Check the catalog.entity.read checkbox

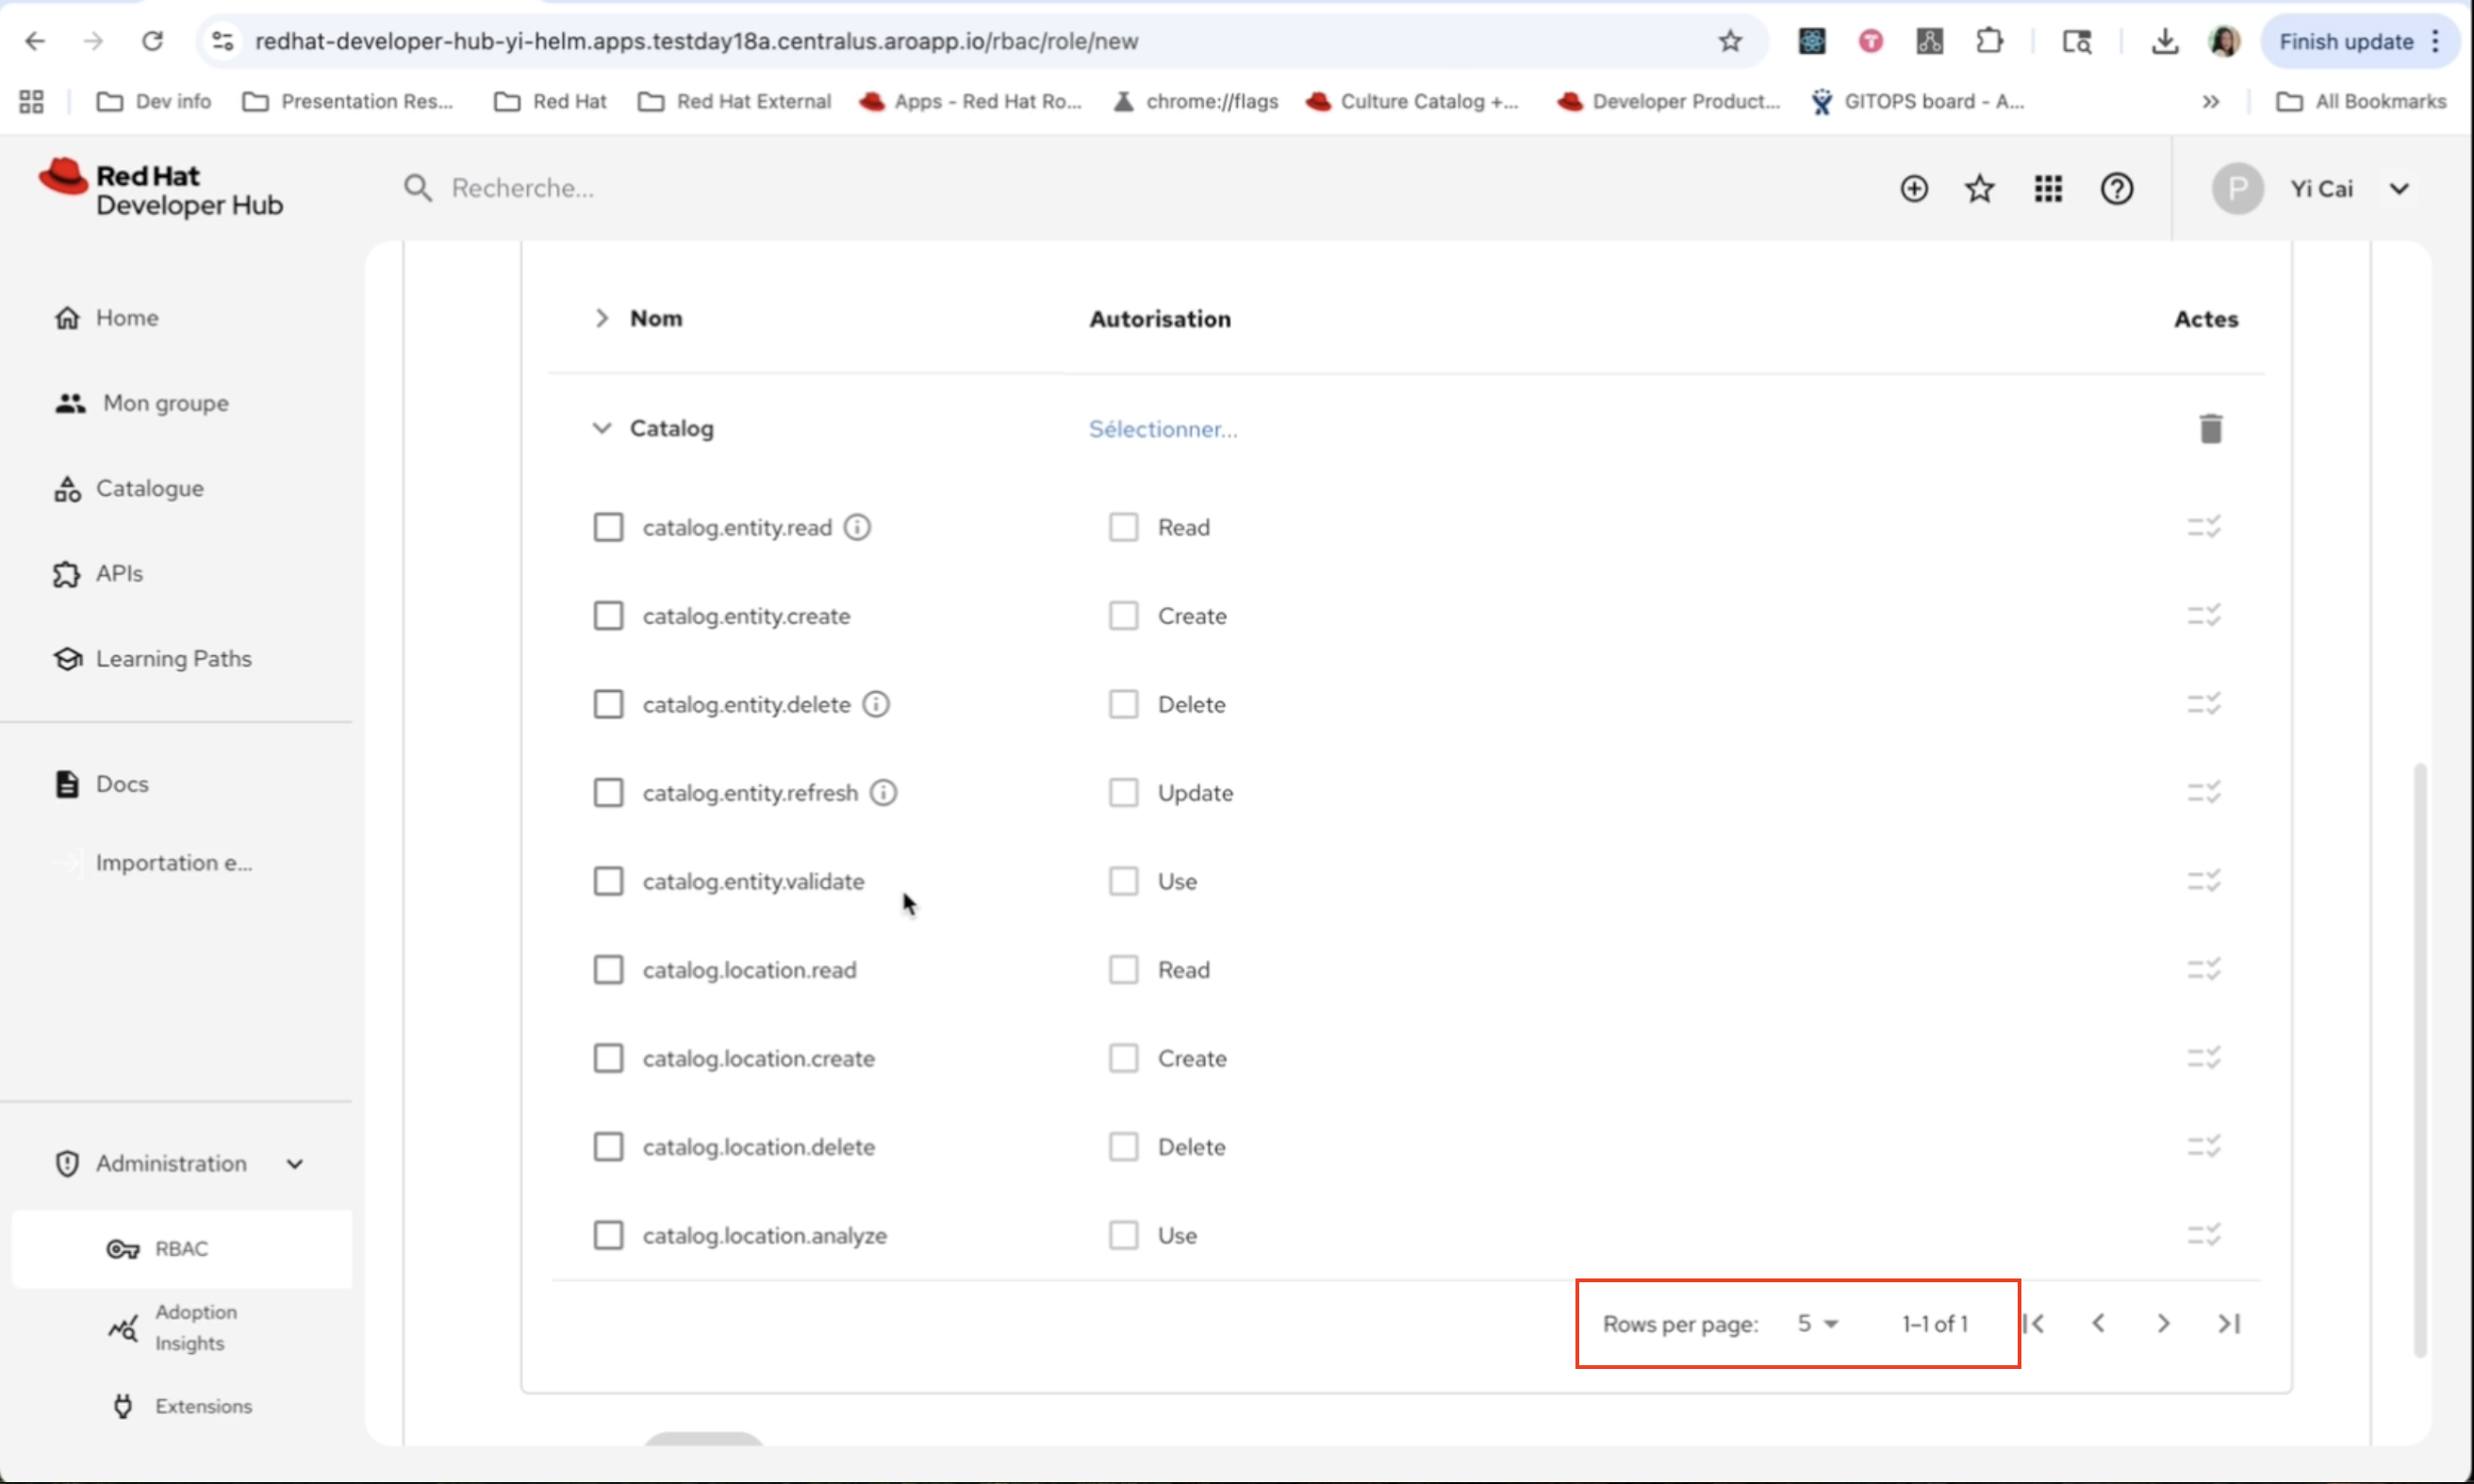click(x=608, y=527)
